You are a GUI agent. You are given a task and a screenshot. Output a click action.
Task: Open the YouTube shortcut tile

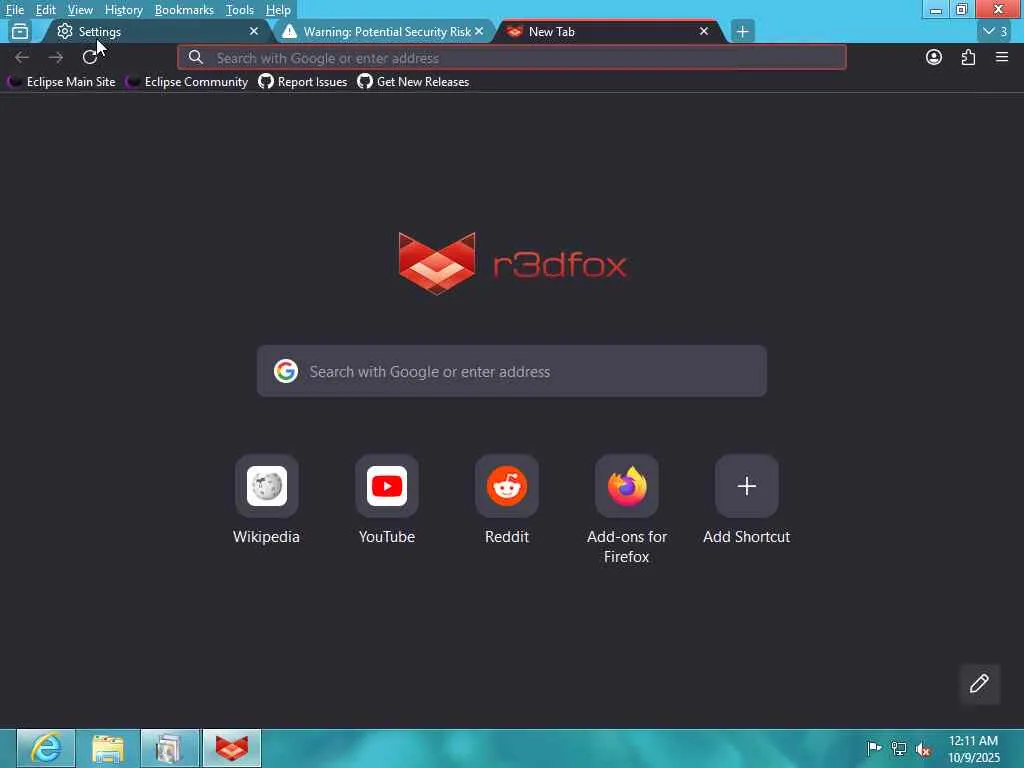click(387, 486)
